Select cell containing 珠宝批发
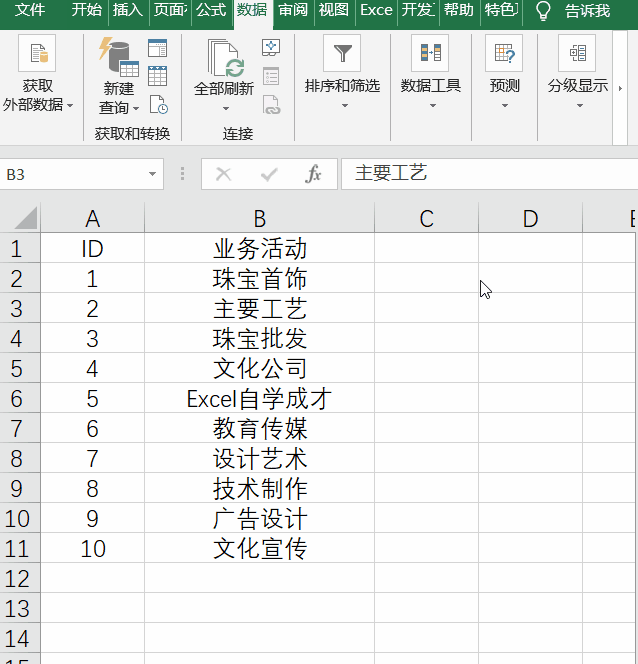Image resolution: width=638 pixels, height=664 pixels. [x=260, y=338]
